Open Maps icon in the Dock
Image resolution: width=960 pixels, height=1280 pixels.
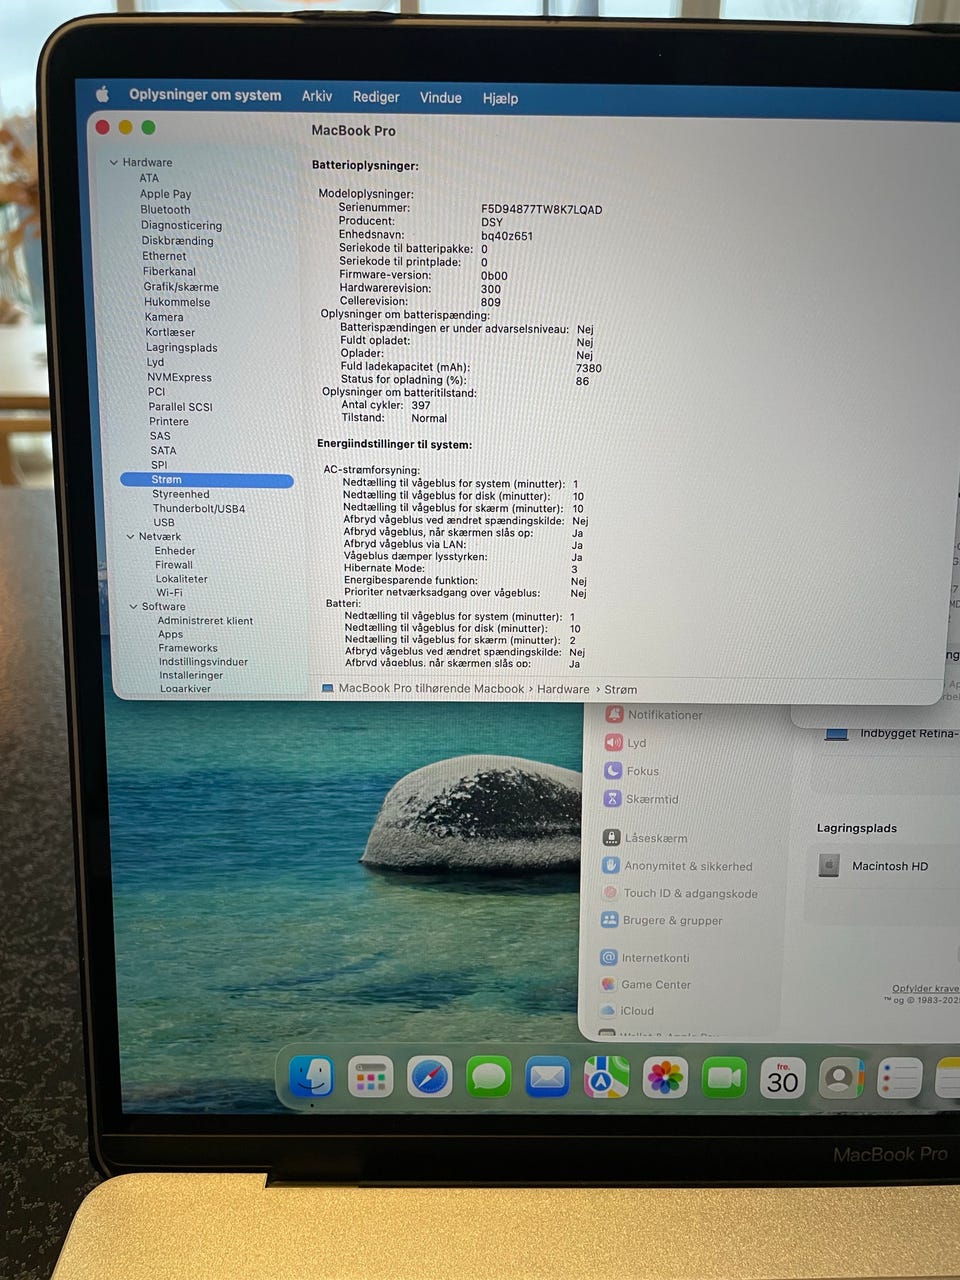[x=606, y=1077]
